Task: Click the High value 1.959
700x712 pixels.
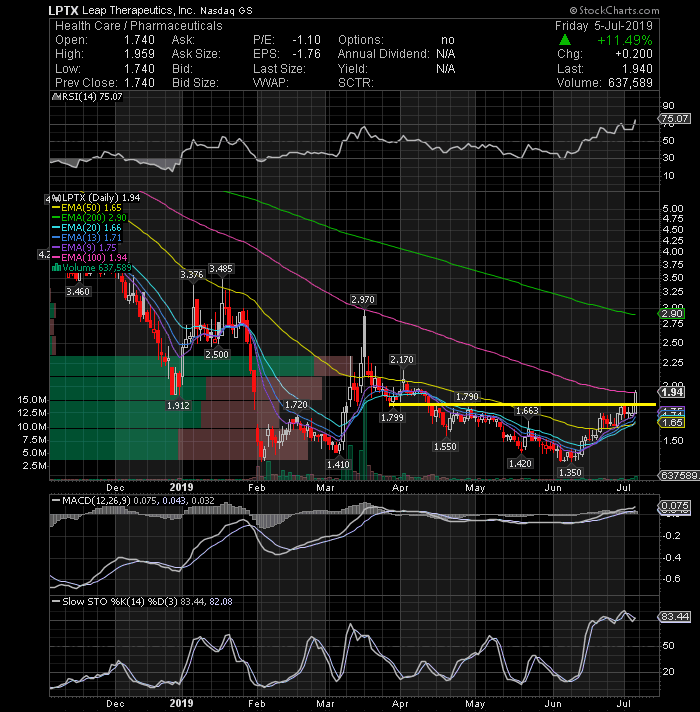Action: [139, 54]
